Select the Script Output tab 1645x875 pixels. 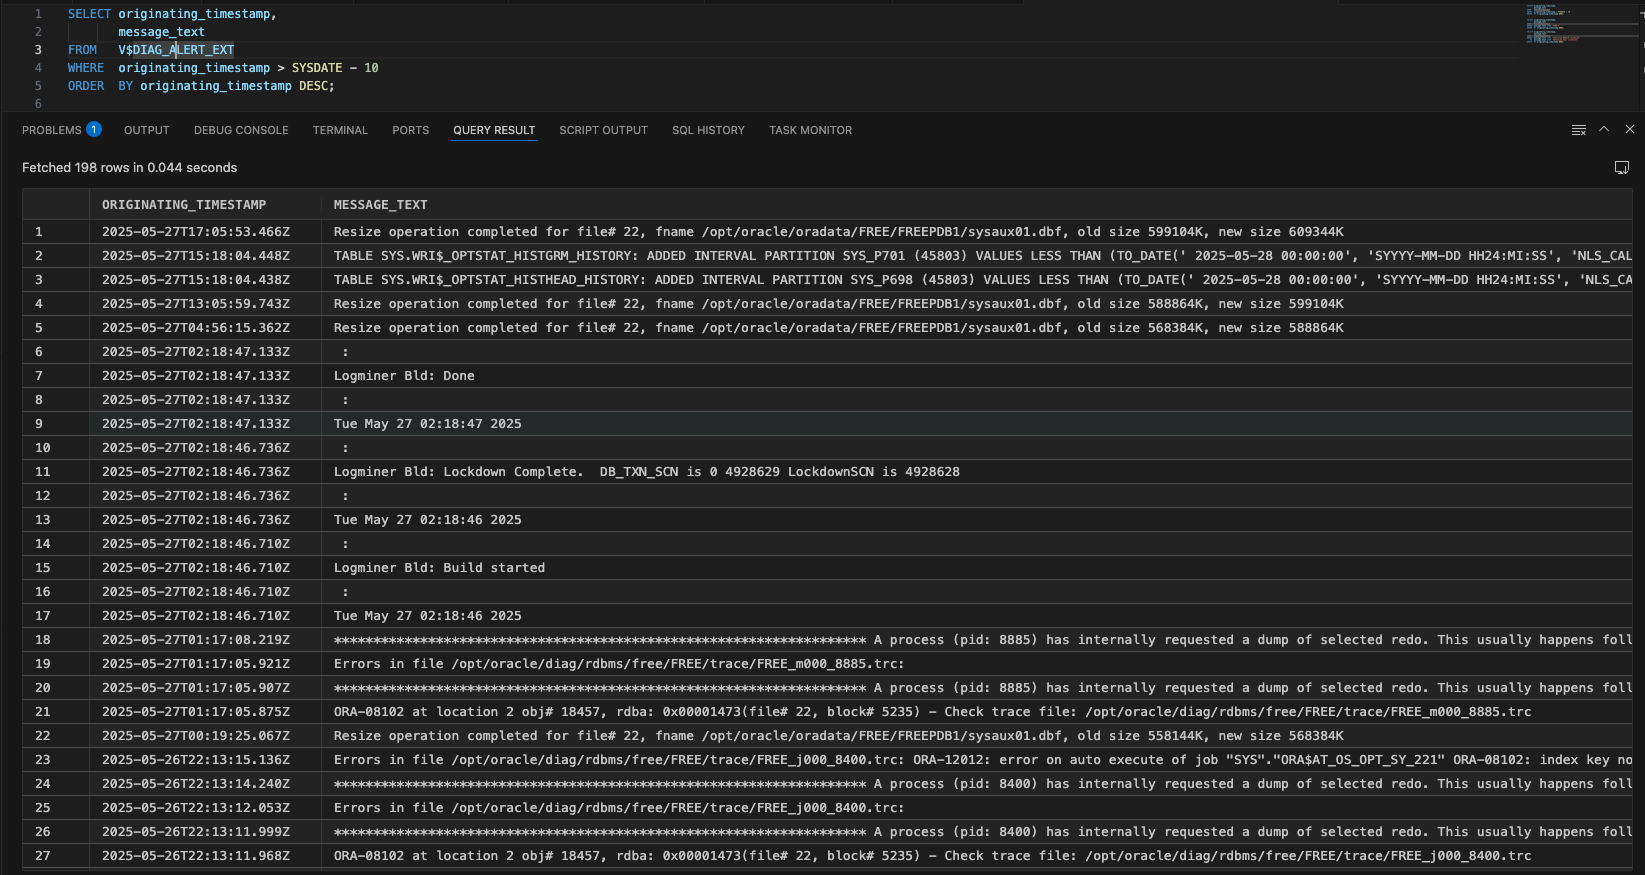click(x=603, y=130)
